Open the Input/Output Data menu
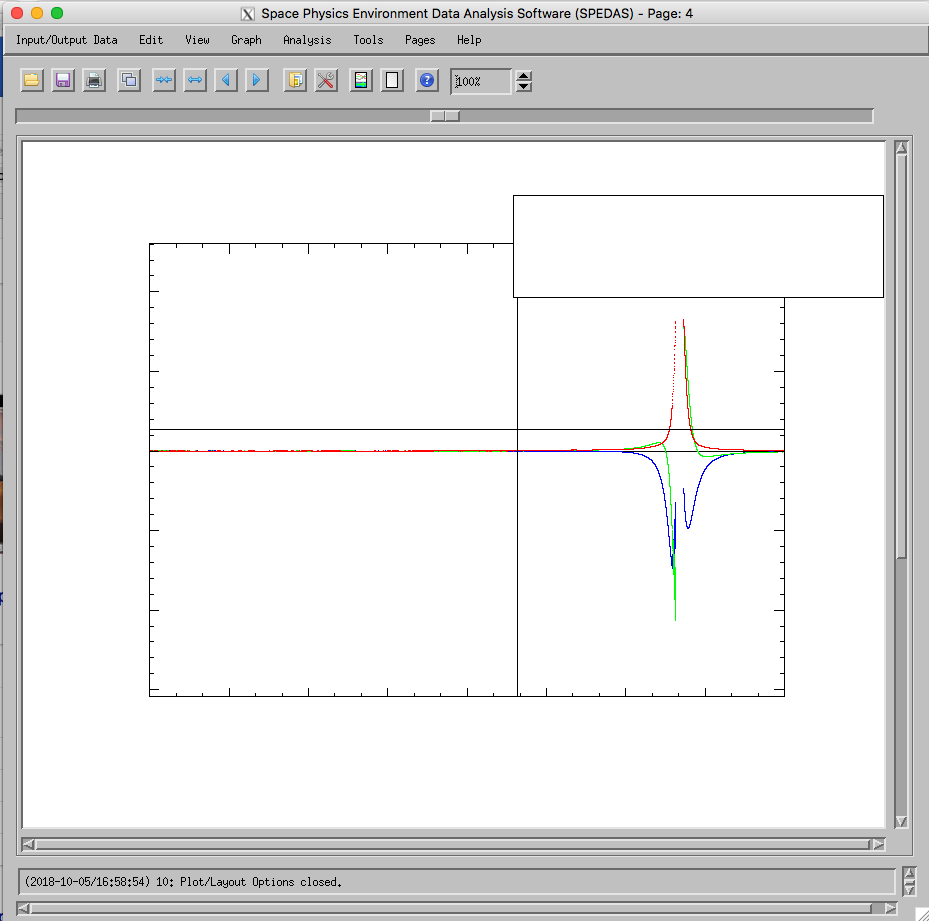The width and height of the screenshot is (929, 921). 66,40
